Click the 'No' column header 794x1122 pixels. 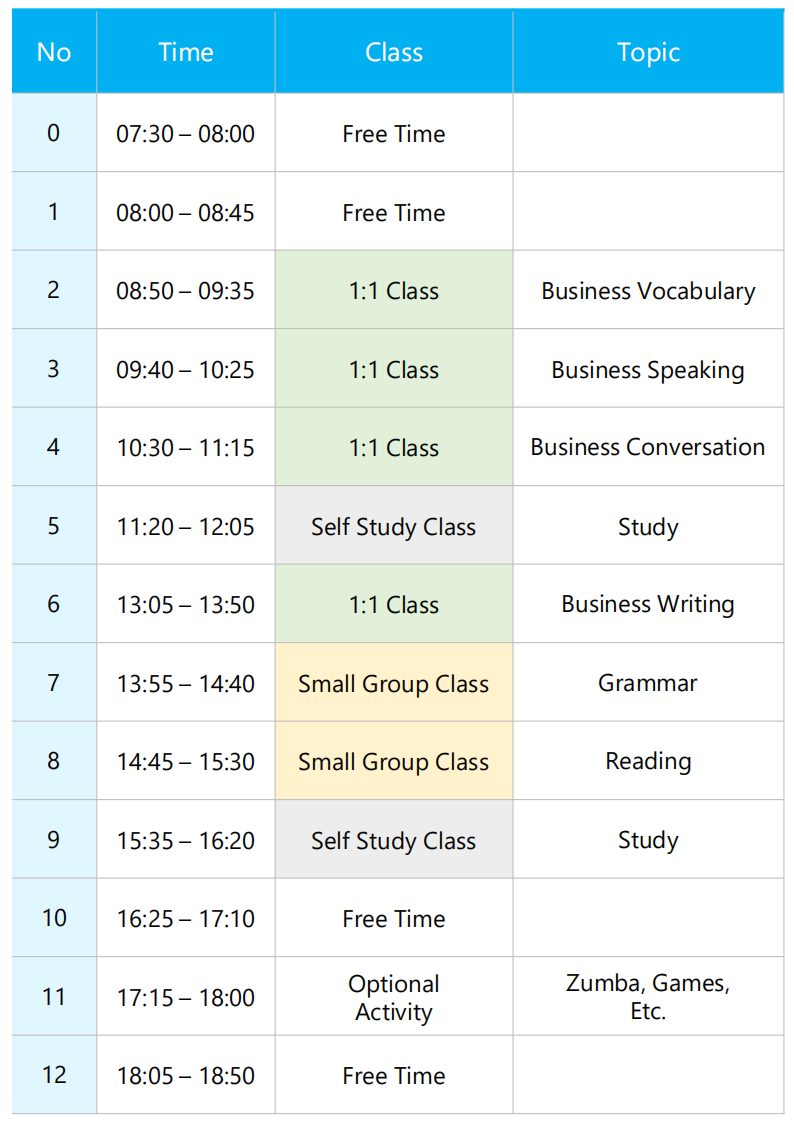click(54, 52)
